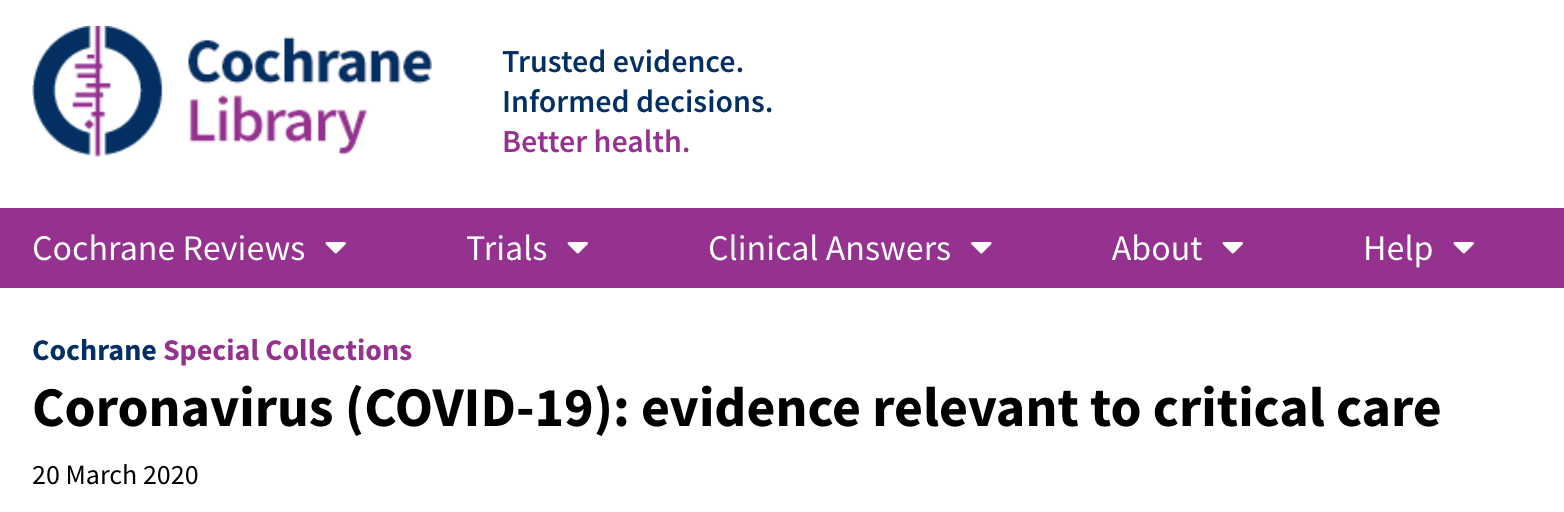Open the Clinical Answers menu
Viewport: 1564px width, 512px height.
(829, 248)
